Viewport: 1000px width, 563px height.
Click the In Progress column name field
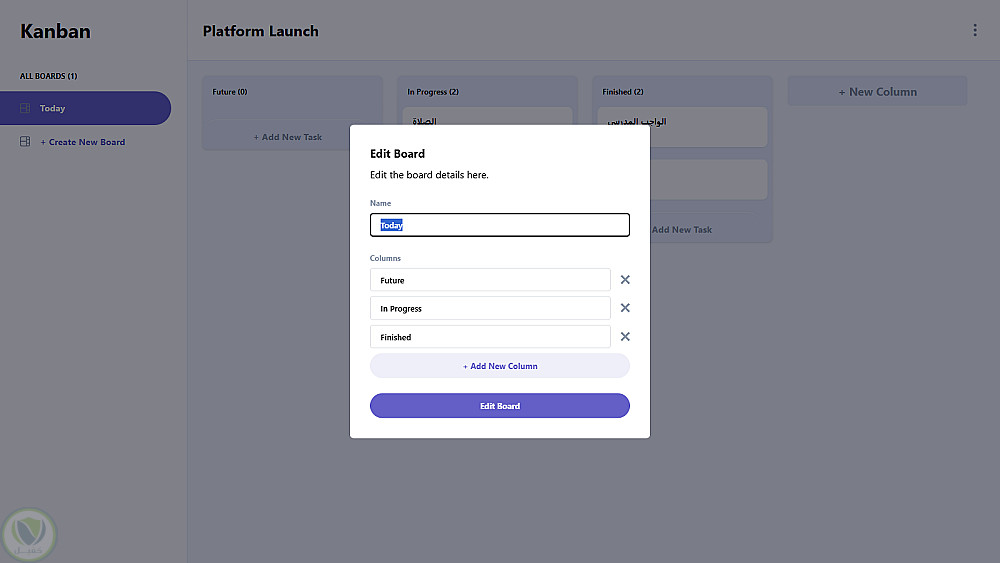pyautogui.click(x=490, y=308)
